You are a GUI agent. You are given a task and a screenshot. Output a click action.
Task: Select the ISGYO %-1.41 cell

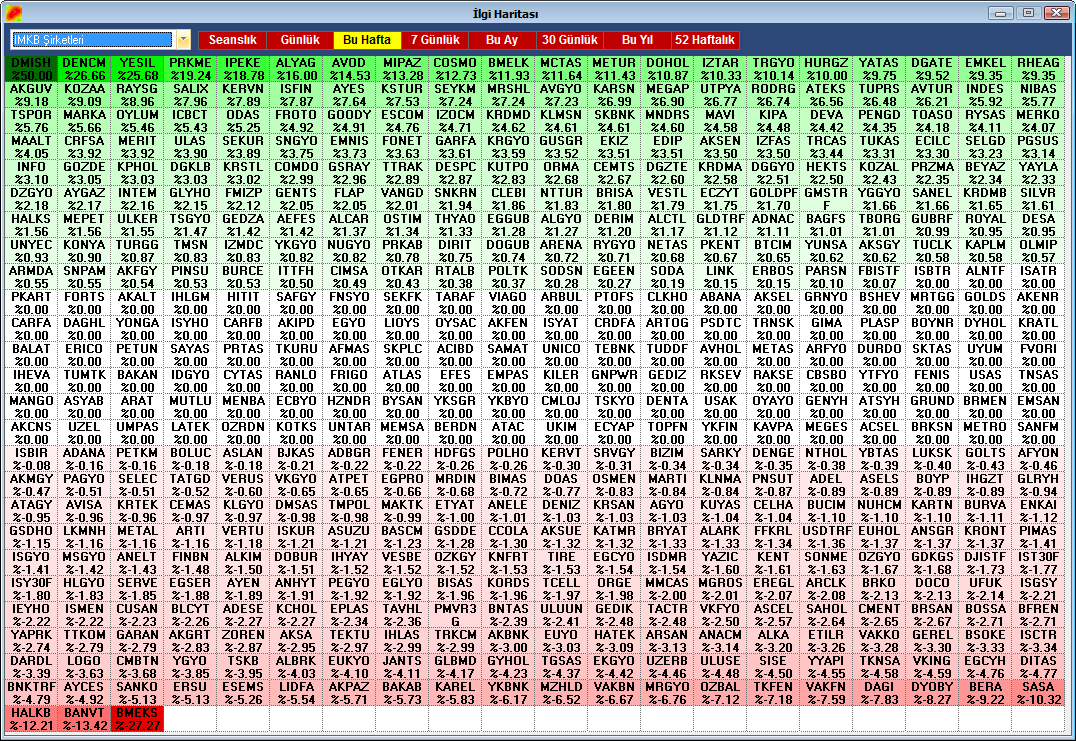pos(32,563)
